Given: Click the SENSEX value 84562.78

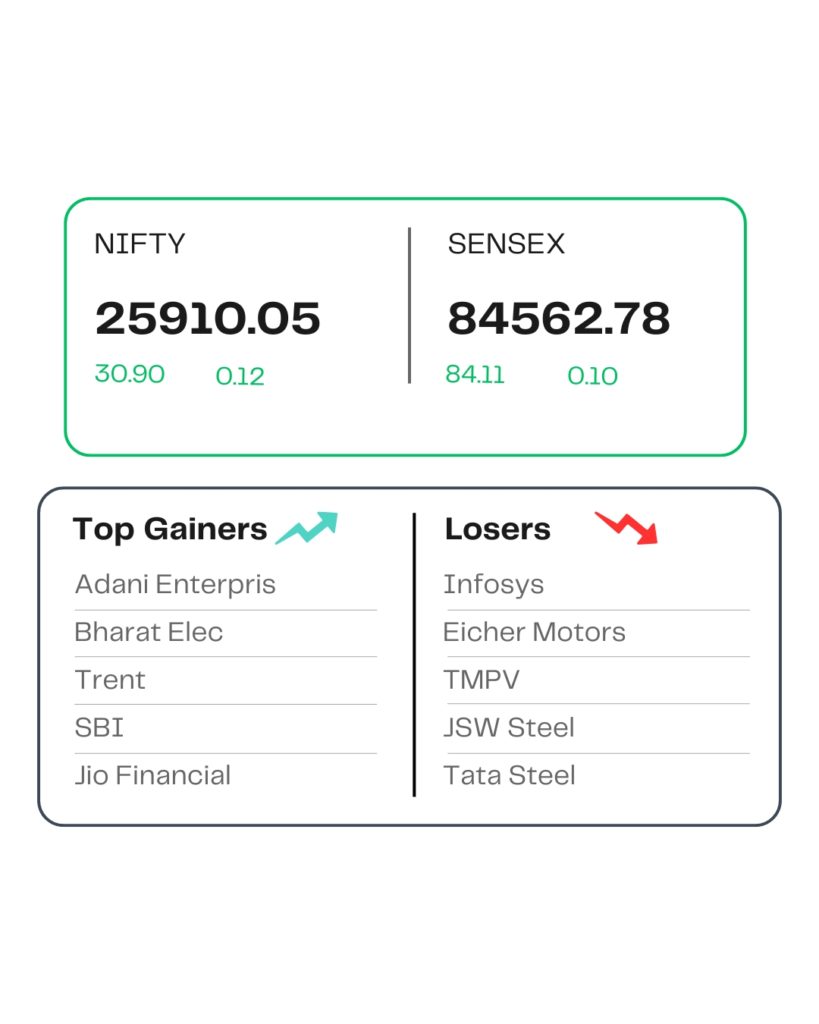Looking at the screenshot, I should tap(558, 318).
